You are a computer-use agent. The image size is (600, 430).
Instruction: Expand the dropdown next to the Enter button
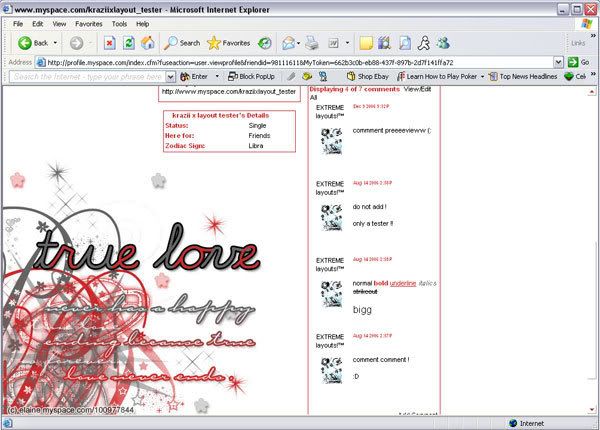pos(217,77)
